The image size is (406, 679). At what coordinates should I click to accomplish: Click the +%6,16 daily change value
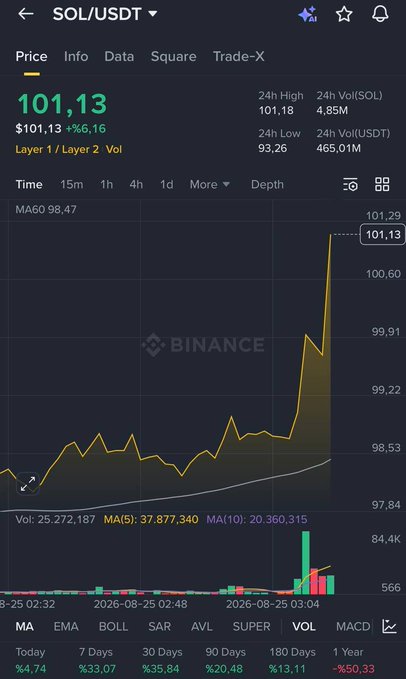[86, 129]
